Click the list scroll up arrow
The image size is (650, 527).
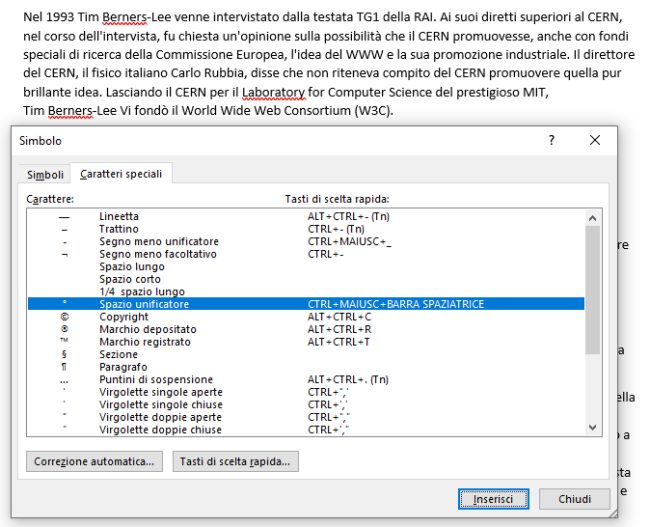tap(592, 218)
